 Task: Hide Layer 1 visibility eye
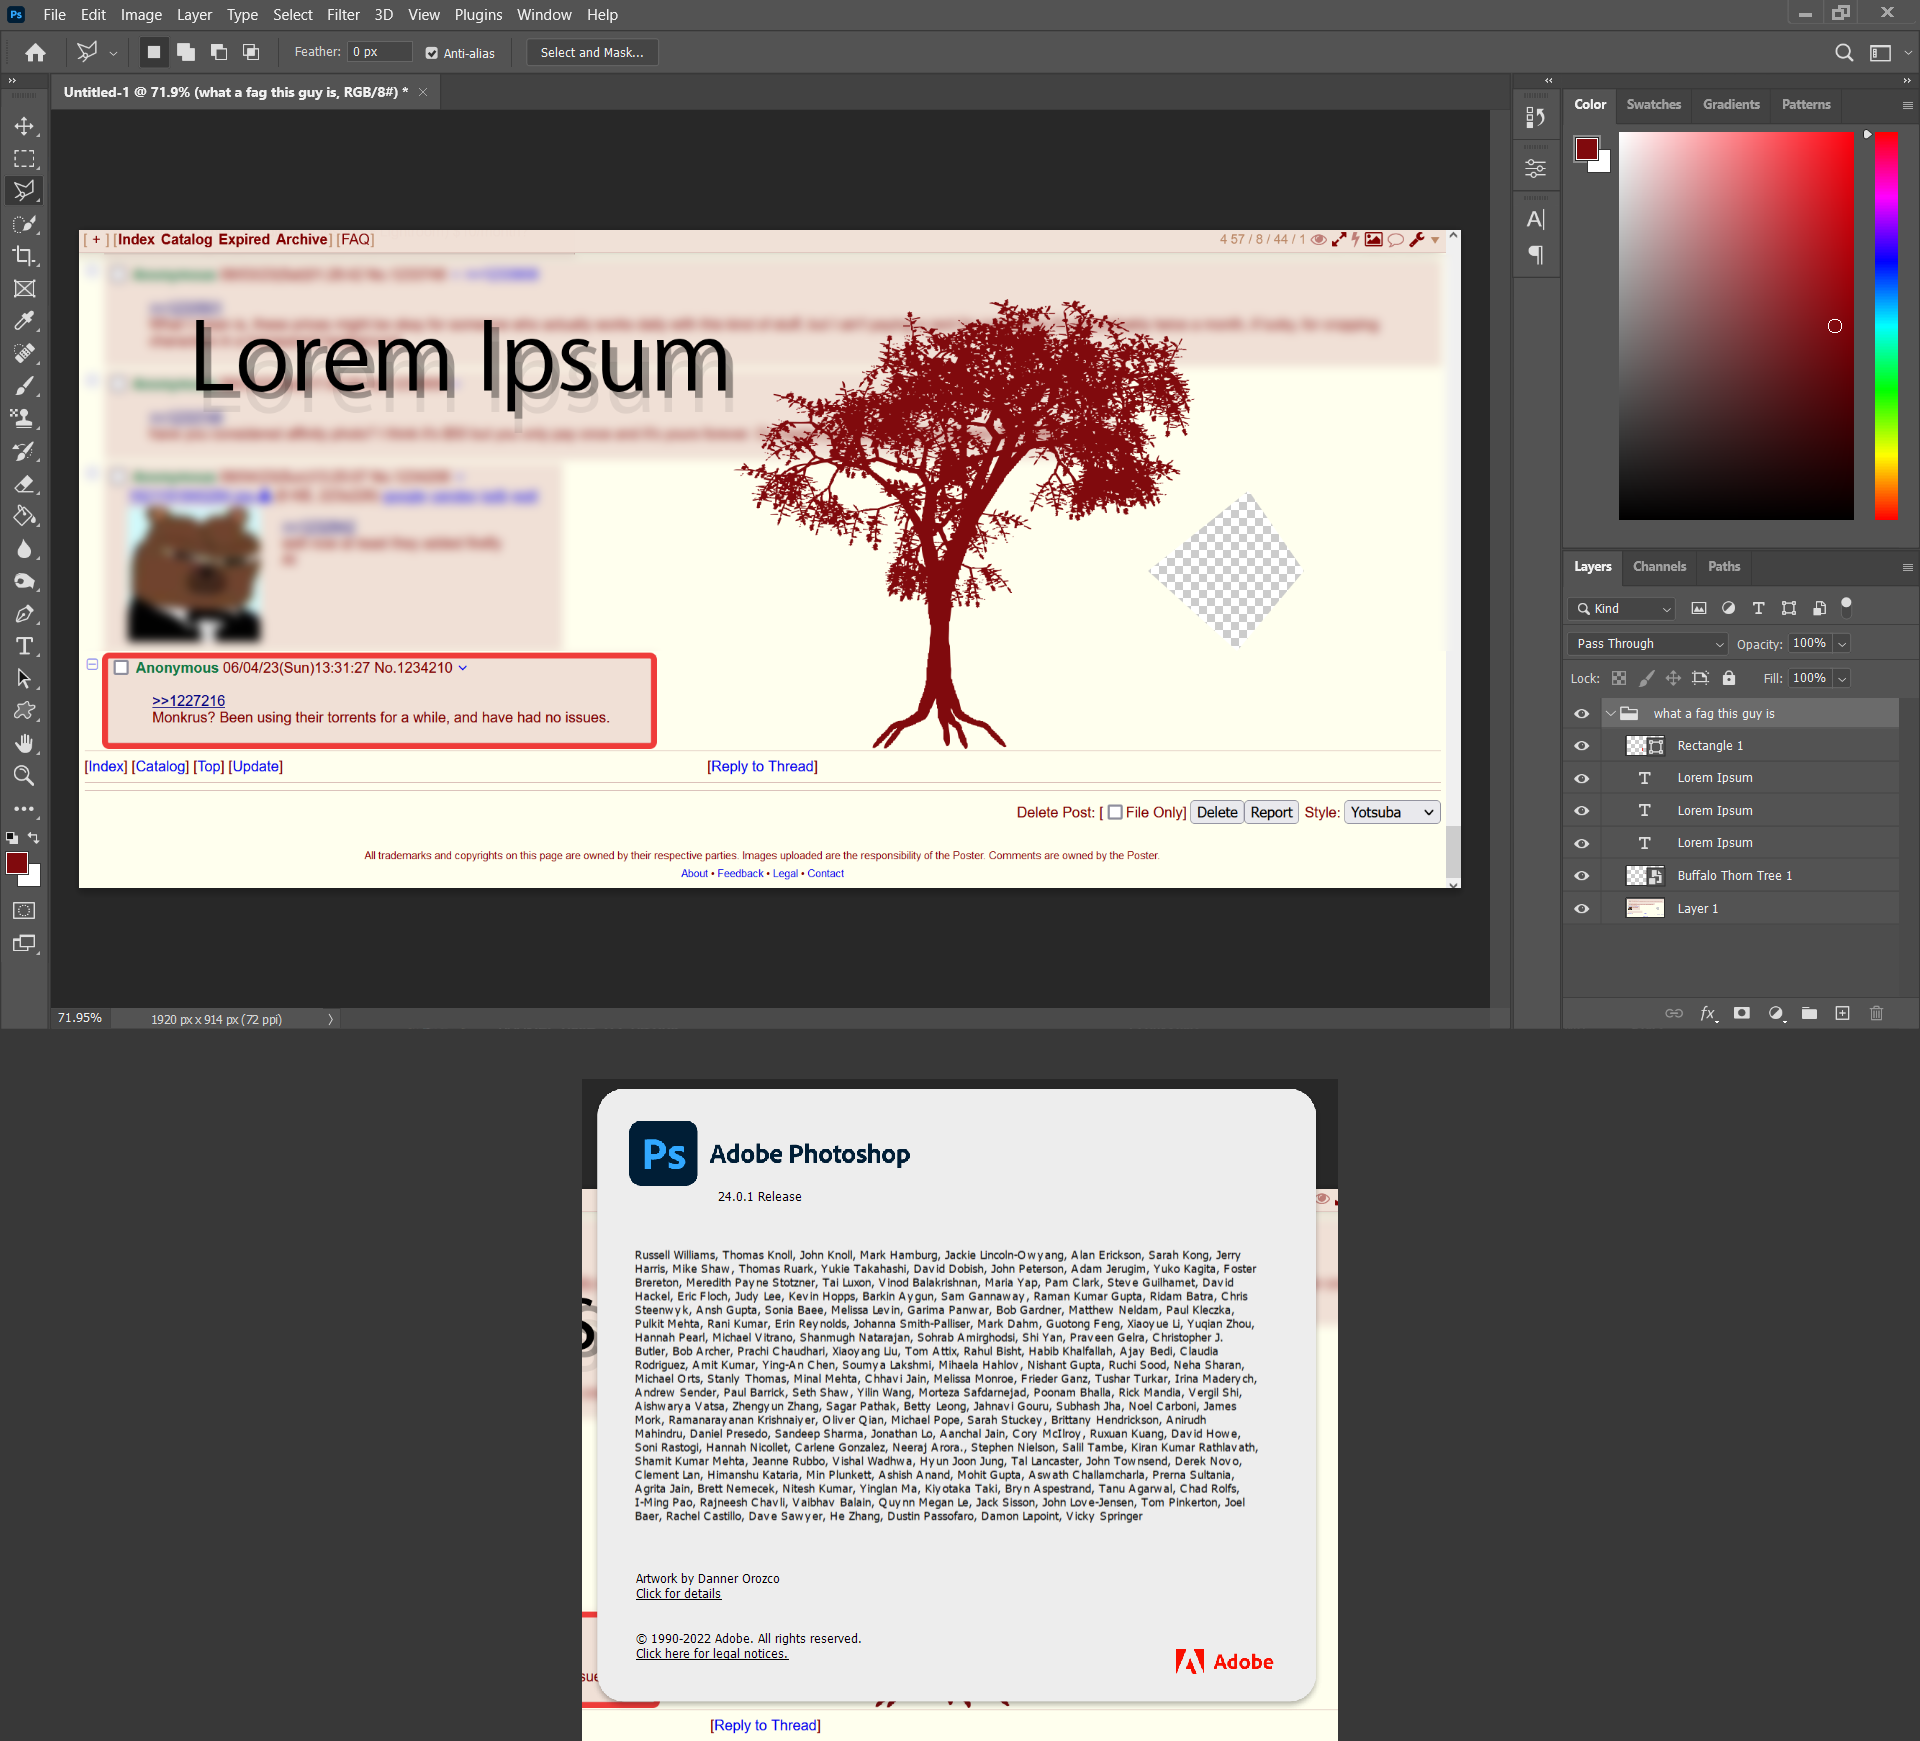(x=1582, y=909)
